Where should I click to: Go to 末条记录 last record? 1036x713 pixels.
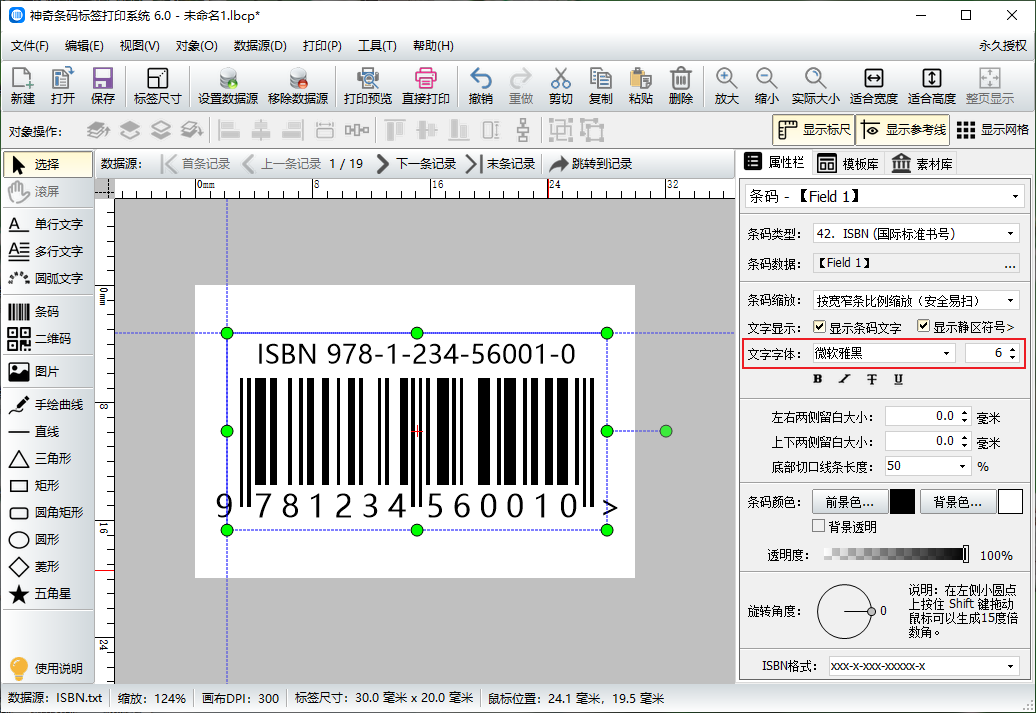click(501, 163)
